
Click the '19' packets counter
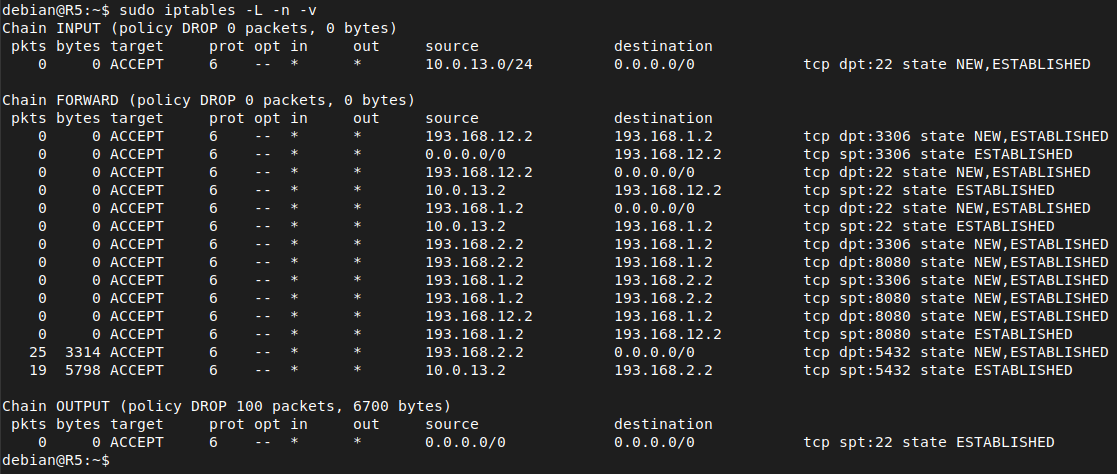pyautogui.click(x=38, y=370)
